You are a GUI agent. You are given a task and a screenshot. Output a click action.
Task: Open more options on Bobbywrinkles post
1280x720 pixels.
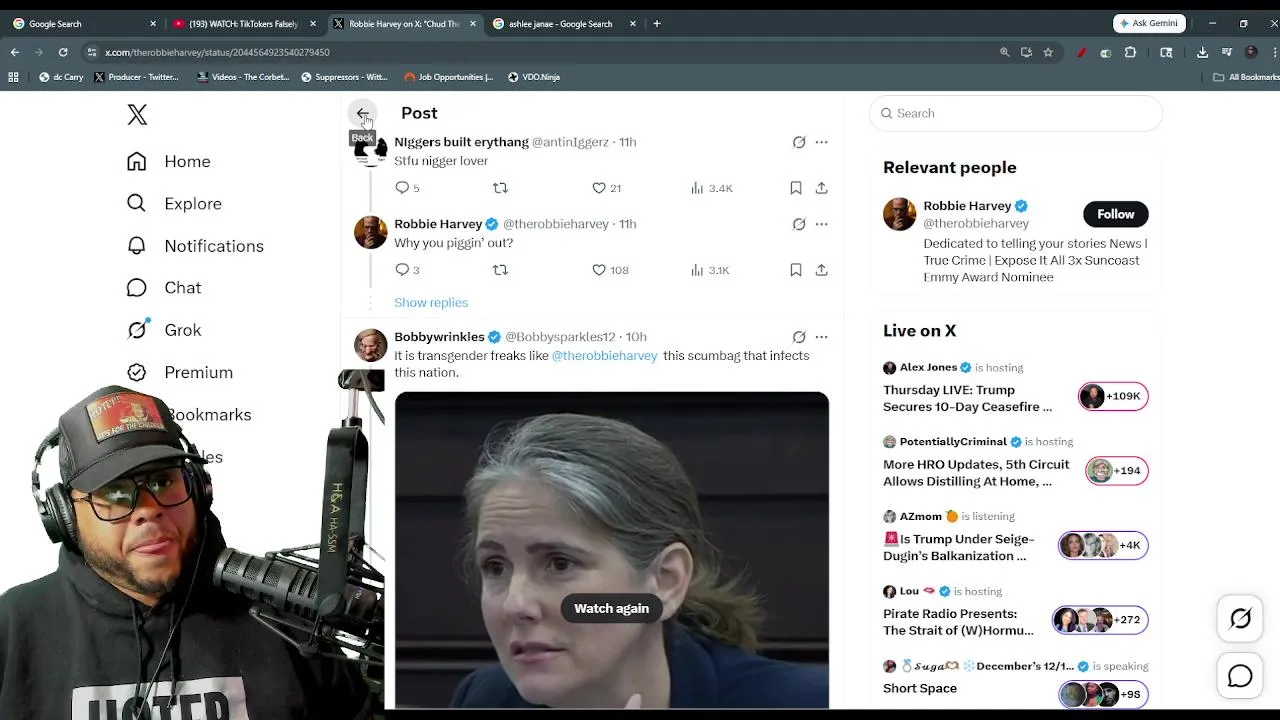(821, 337)
